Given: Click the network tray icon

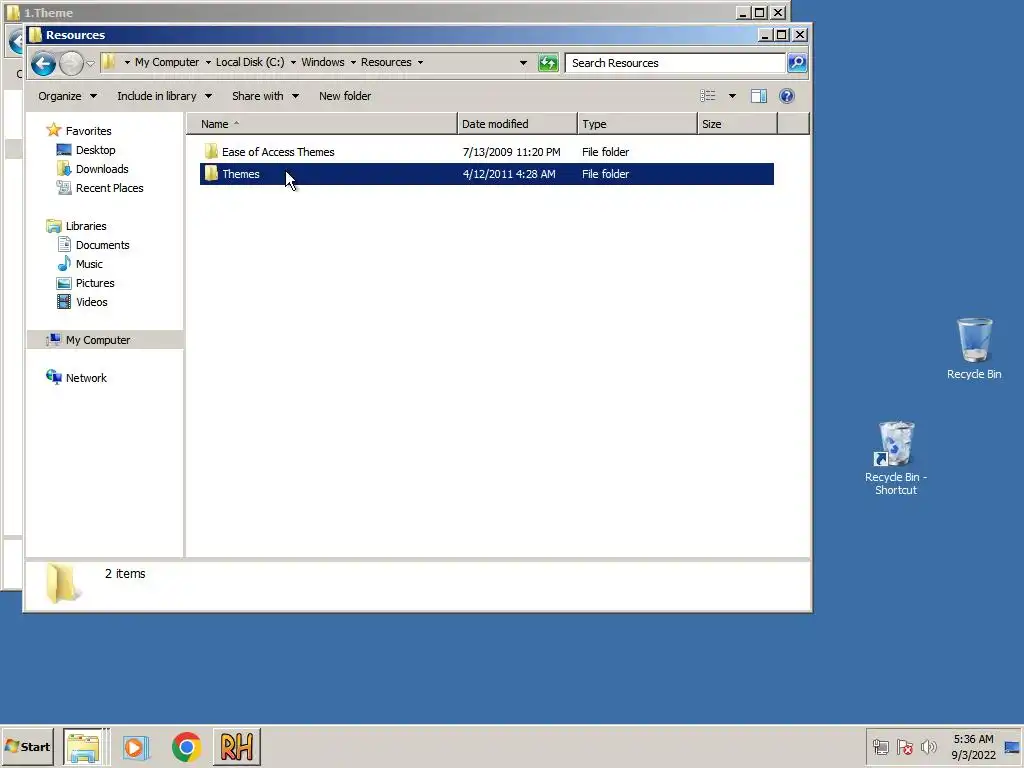Looking at the screenshot, I should coord(880,746).
